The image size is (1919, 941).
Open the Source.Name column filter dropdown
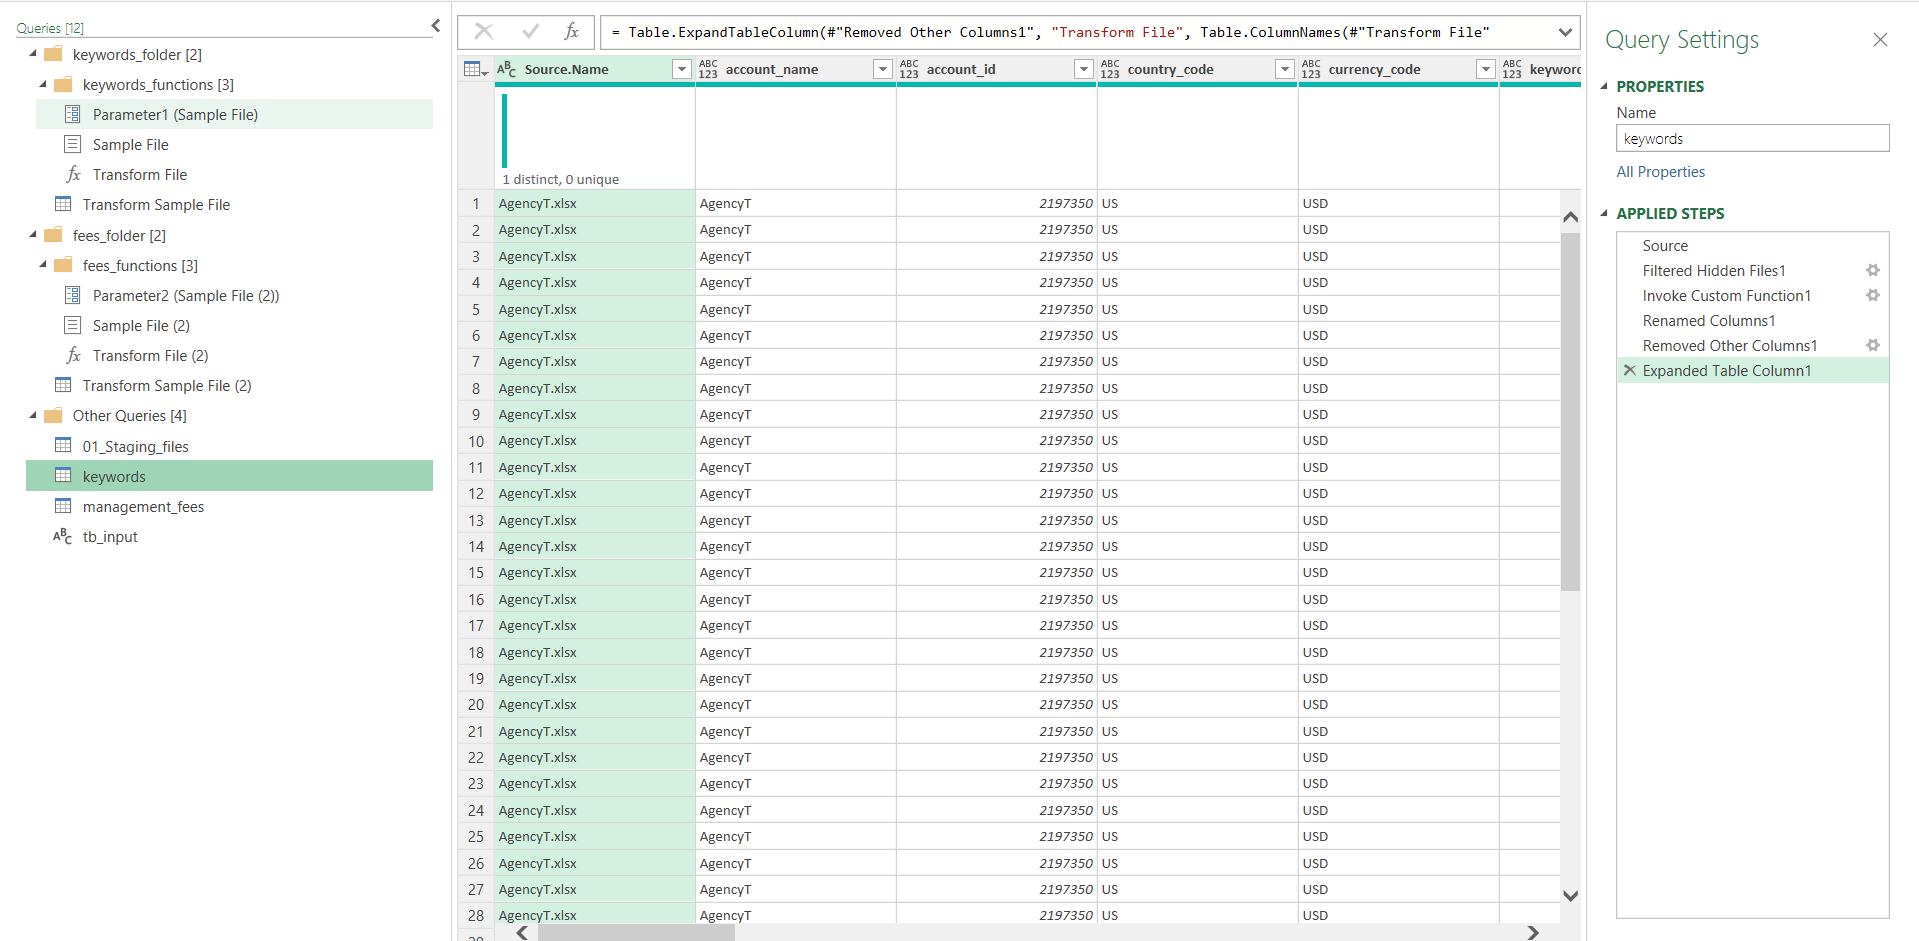(x=681, y=69)
